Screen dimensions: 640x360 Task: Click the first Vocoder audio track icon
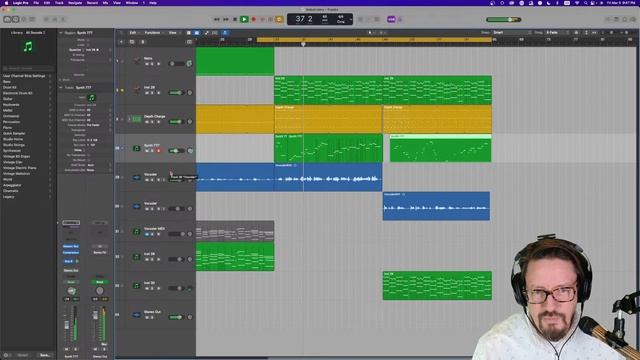(x=136, y=177)
